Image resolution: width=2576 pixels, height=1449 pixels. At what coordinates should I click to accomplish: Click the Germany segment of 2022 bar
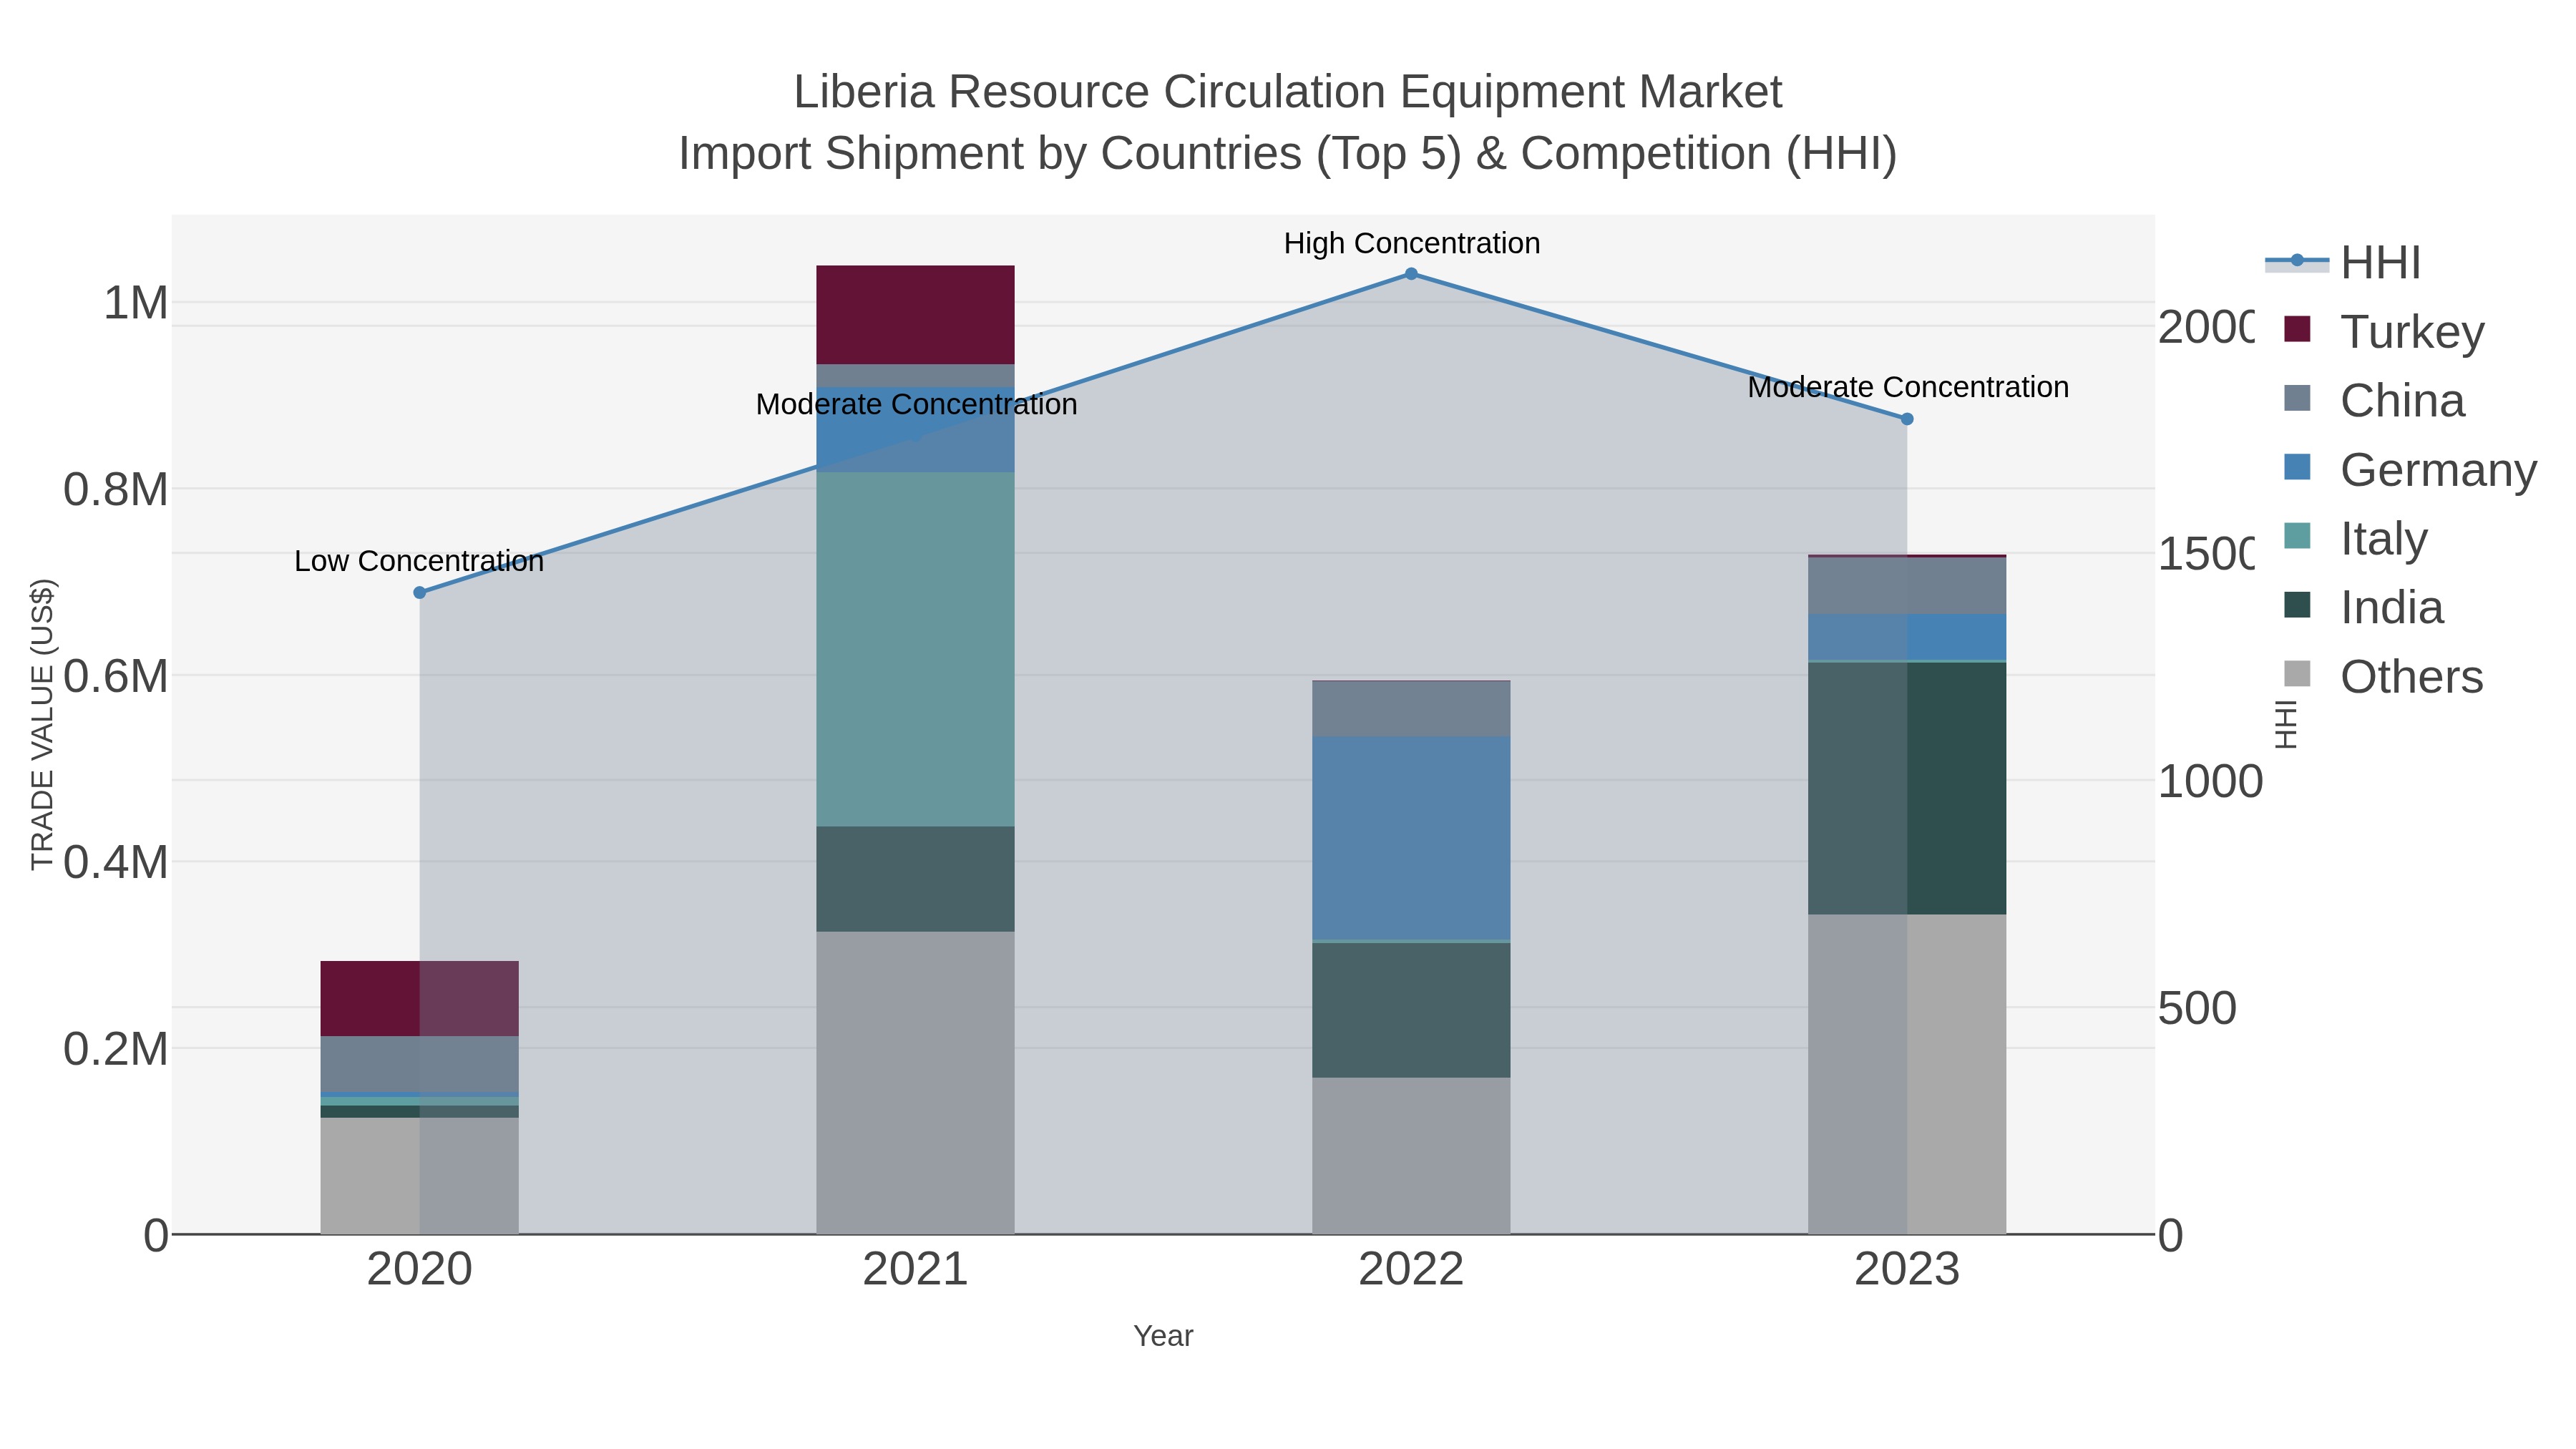pos(1411,838)
